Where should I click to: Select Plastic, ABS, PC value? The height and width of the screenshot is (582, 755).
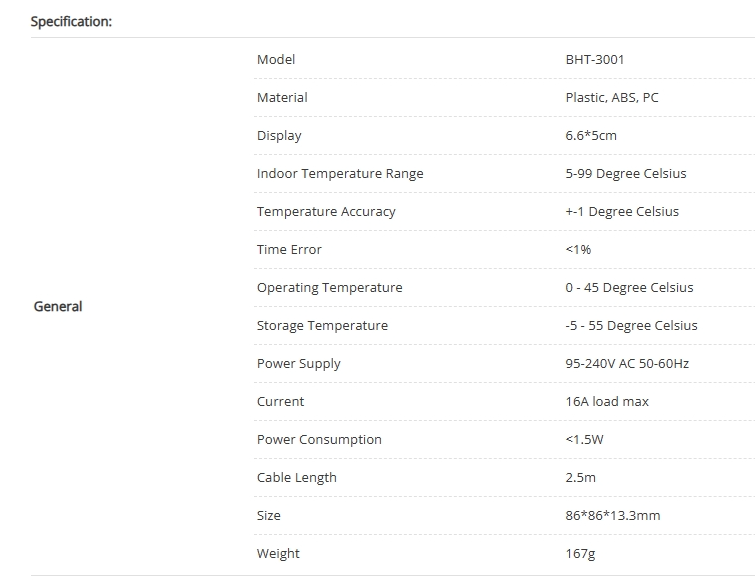pos(612,98)
